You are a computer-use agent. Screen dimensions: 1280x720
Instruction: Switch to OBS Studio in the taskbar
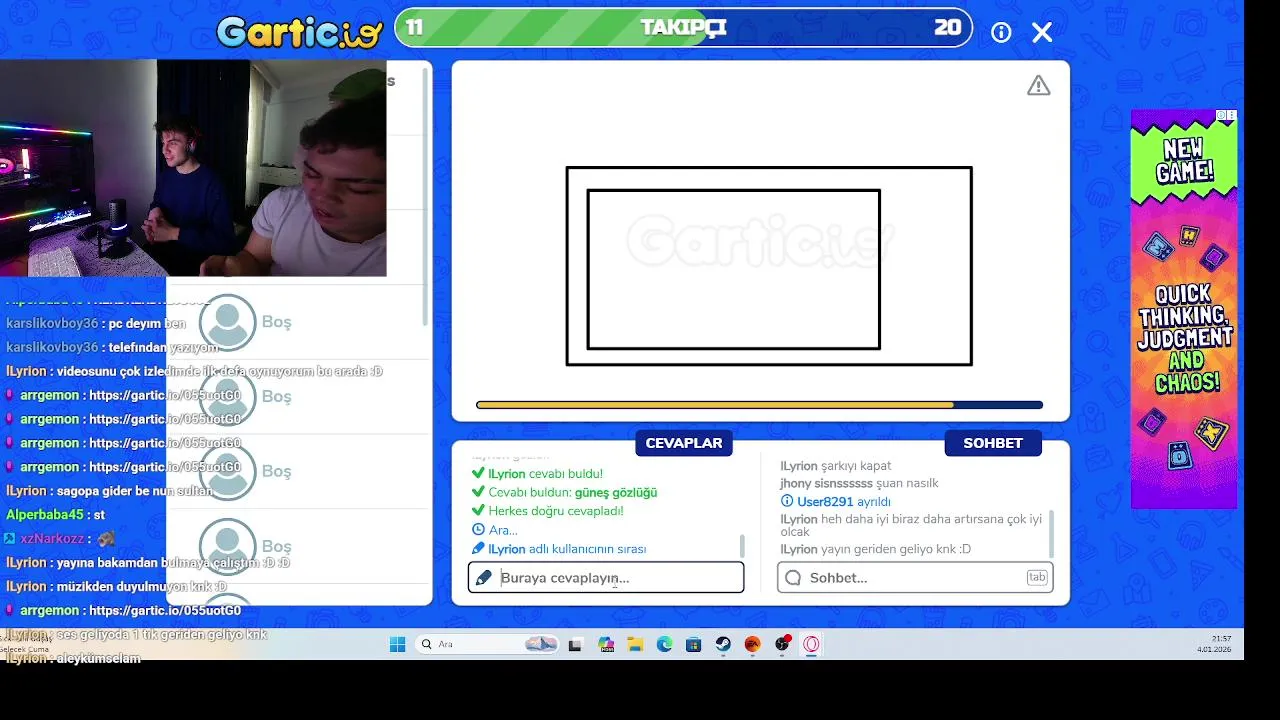pyautogui.click(x=782, y=644)
